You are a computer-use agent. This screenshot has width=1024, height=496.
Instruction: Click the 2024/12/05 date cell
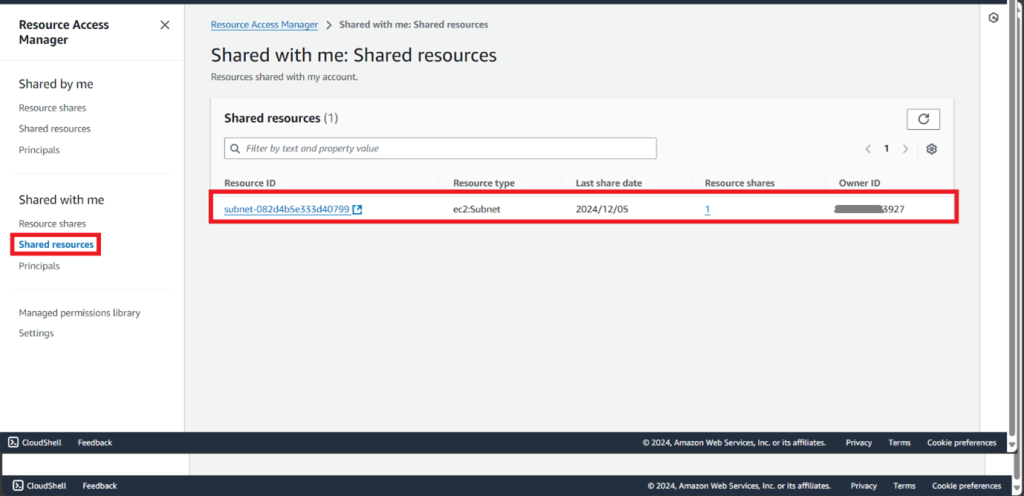601,209
